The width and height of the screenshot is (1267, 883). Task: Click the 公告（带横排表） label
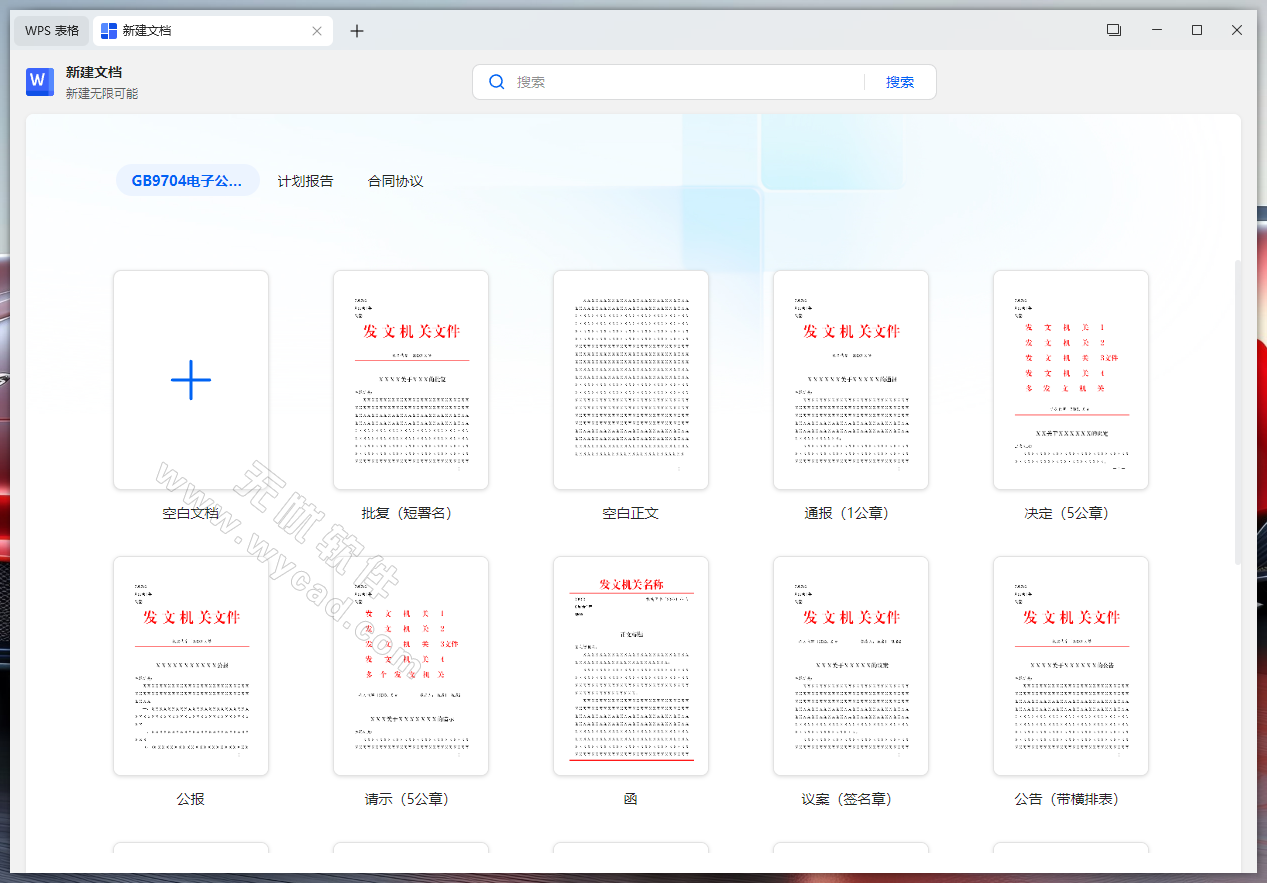coord(1067,799)
